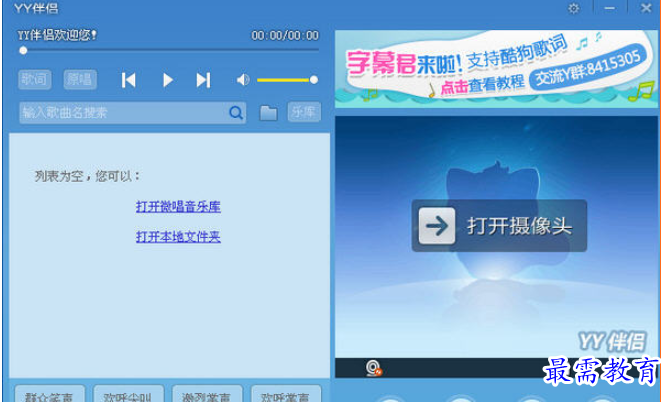Open the 打开本地文件夹 link
The image size is (667, 402).
point(178,237)
